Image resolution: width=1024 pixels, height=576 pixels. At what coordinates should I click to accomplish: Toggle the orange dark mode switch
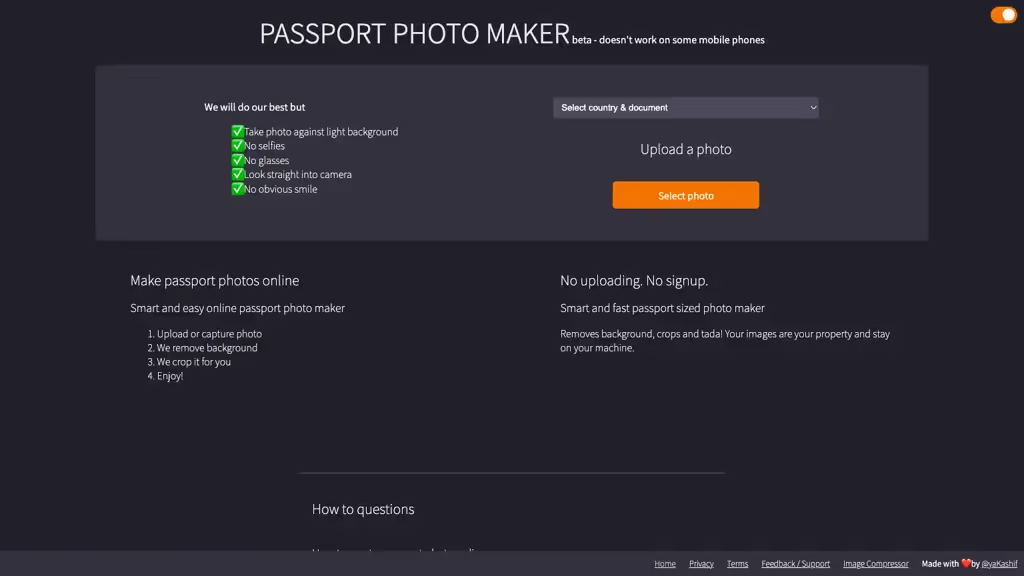[1003, 14]
